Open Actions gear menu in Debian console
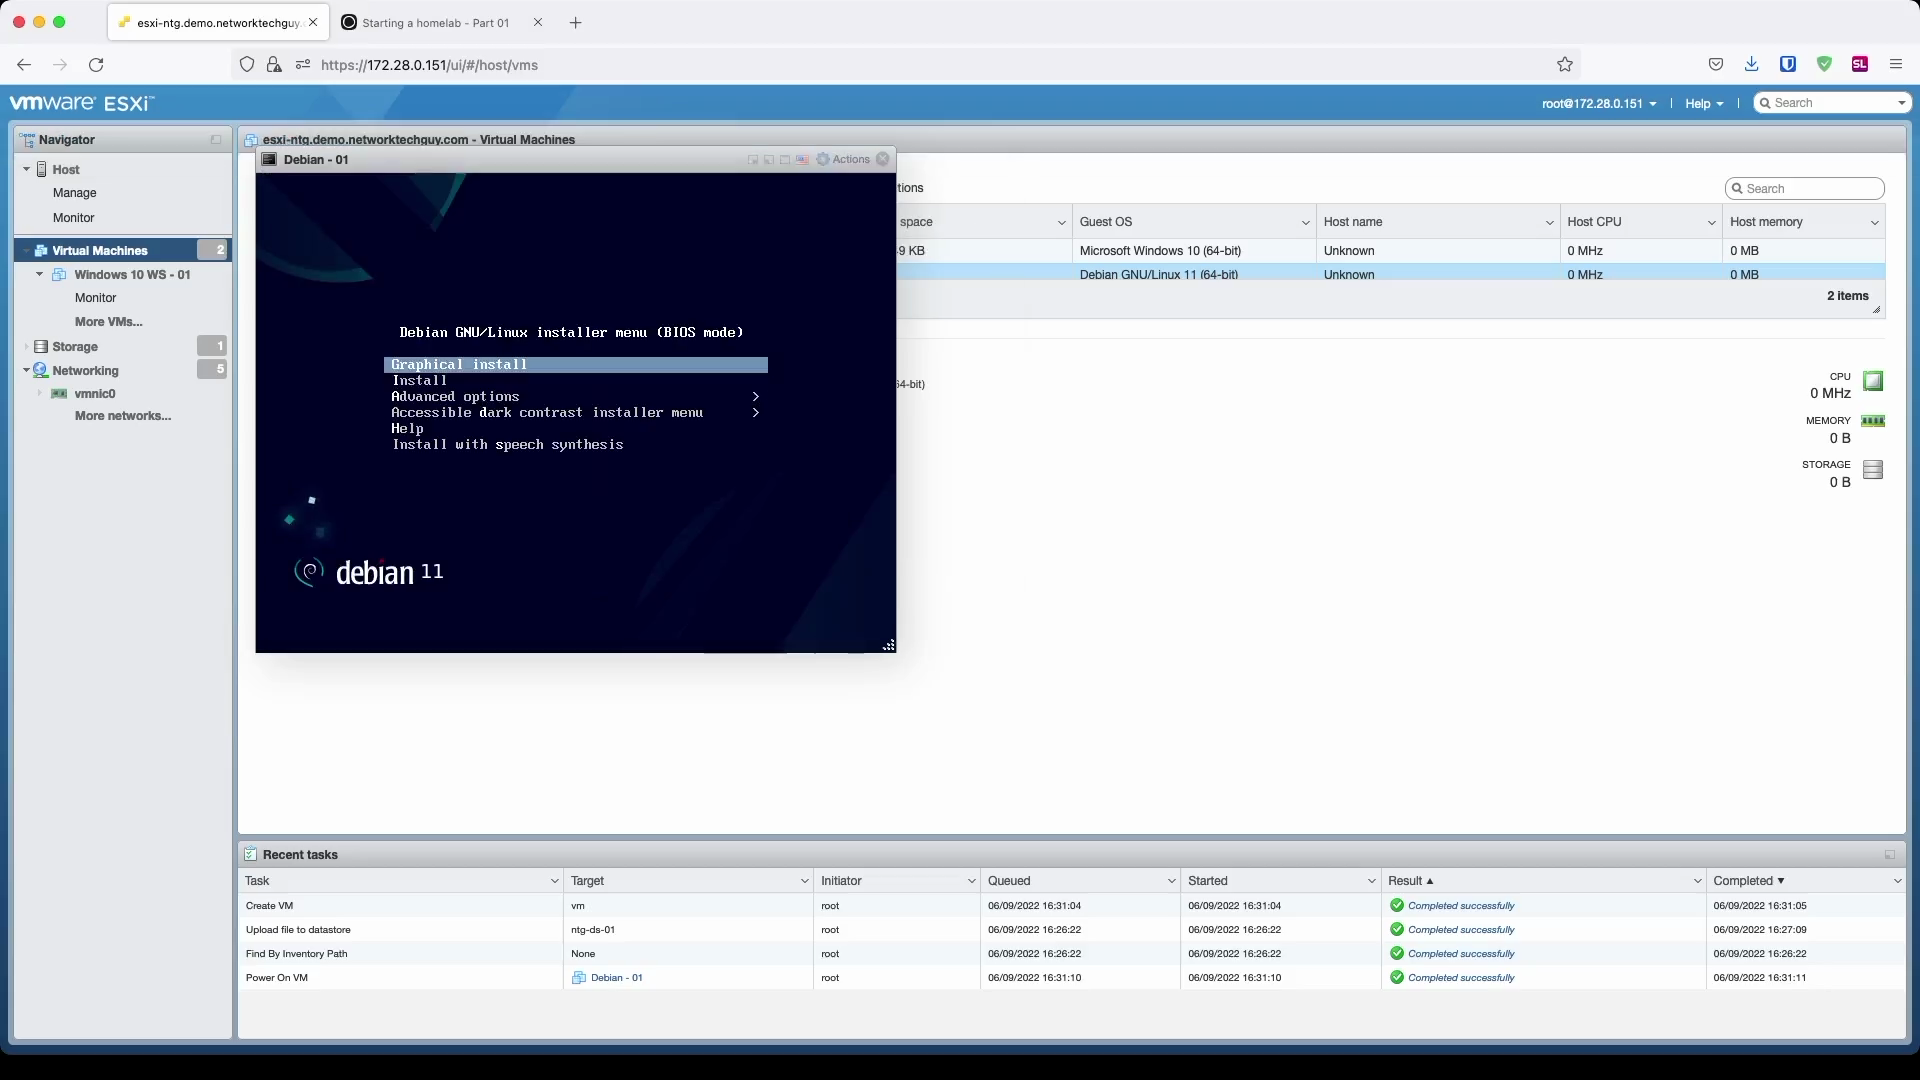 tap(843, 159)
